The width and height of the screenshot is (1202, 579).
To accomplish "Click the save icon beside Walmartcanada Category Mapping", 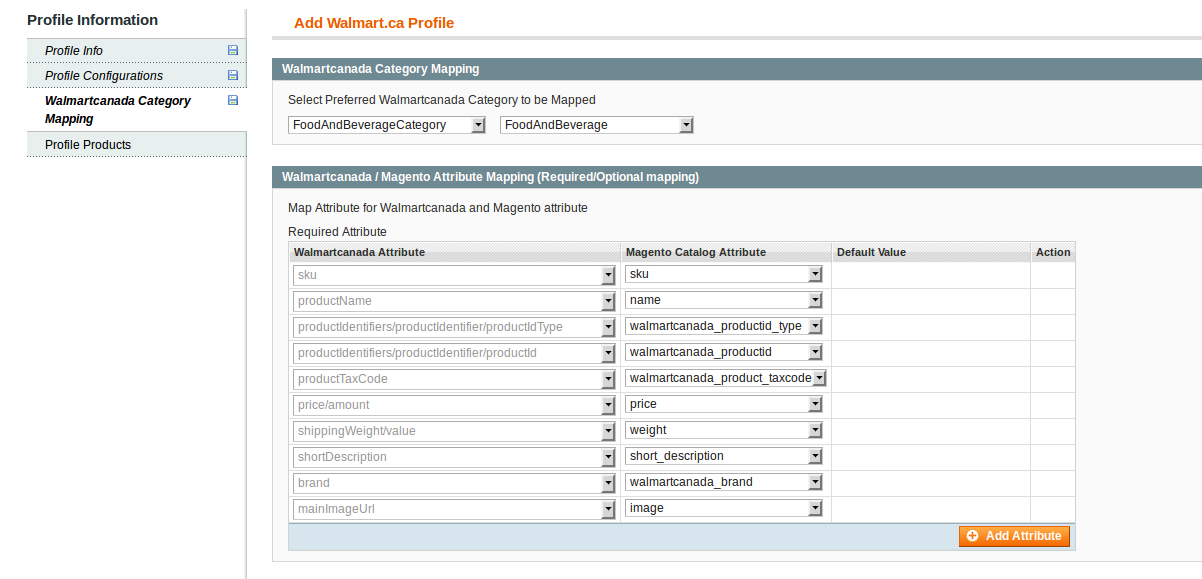I will pyautogui.click(x=233, y=100).
